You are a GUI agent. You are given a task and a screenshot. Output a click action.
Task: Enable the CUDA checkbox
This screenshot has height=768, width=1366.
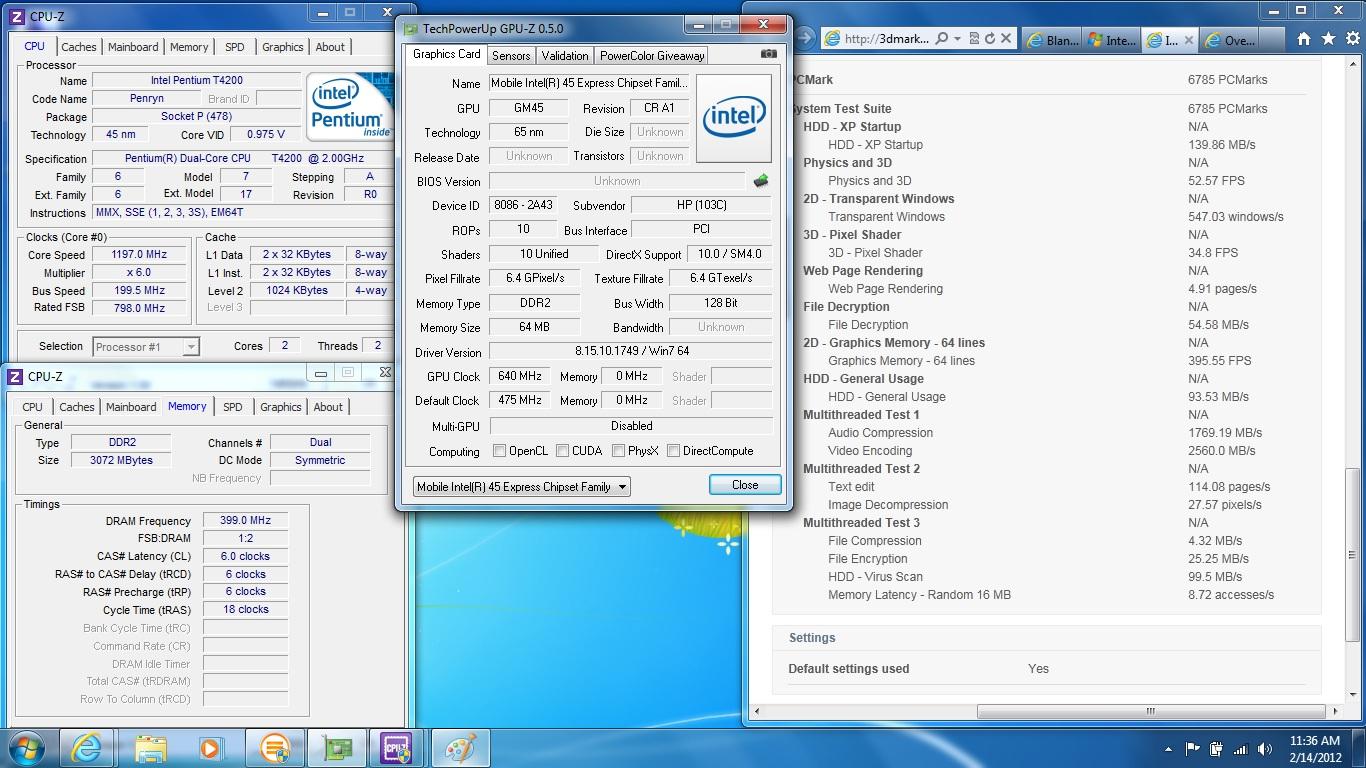point(562,451)
